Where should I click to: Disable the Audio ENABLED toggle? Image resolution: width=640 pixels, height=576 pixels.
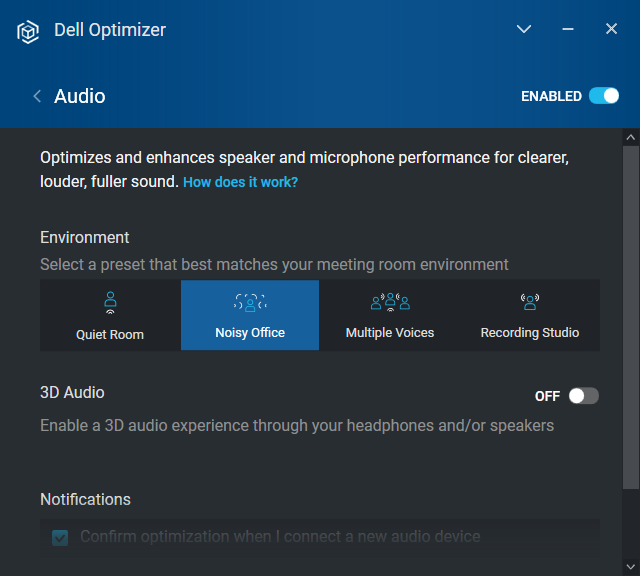tap(604, 96)
